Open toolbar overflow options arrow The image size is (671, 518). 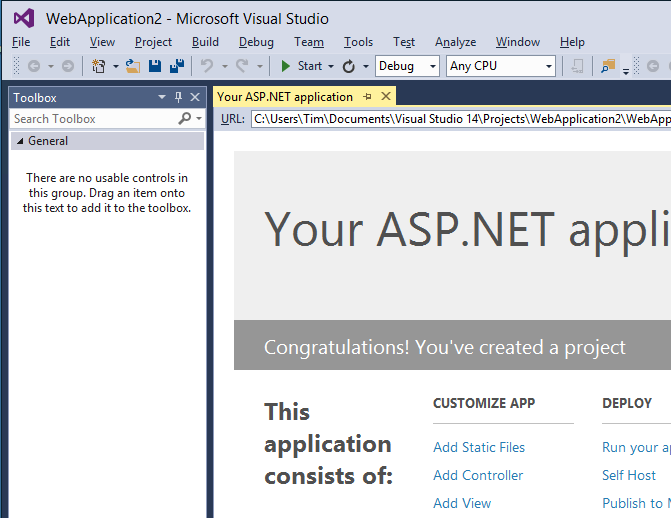626,71
